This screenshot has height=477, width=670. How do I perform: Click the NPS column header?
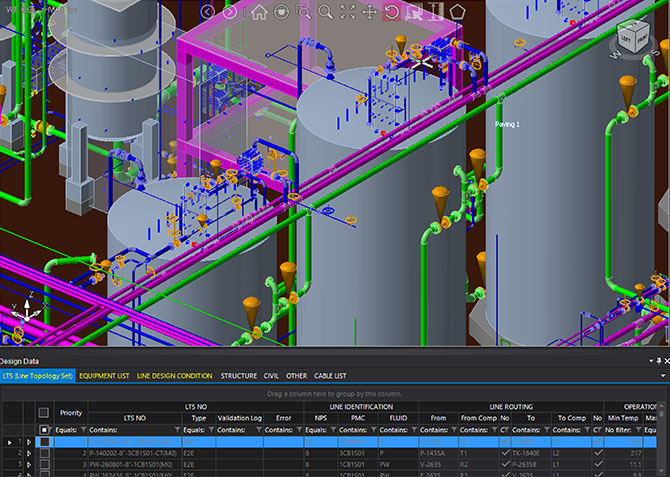(x=320, y=417)
